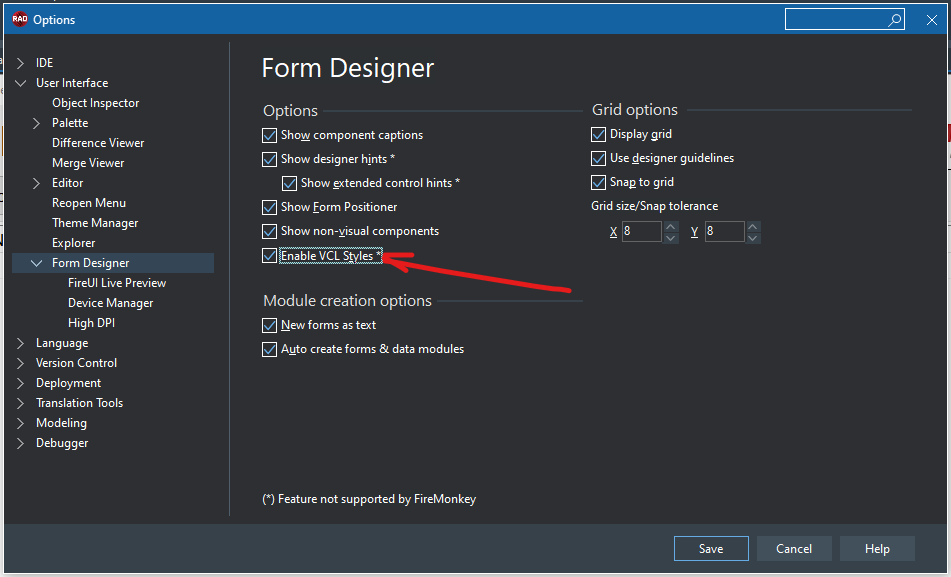The height and width of the screenshot is (577, 951).
Task: Expand the Language node
Action: [x=21, y=343]
